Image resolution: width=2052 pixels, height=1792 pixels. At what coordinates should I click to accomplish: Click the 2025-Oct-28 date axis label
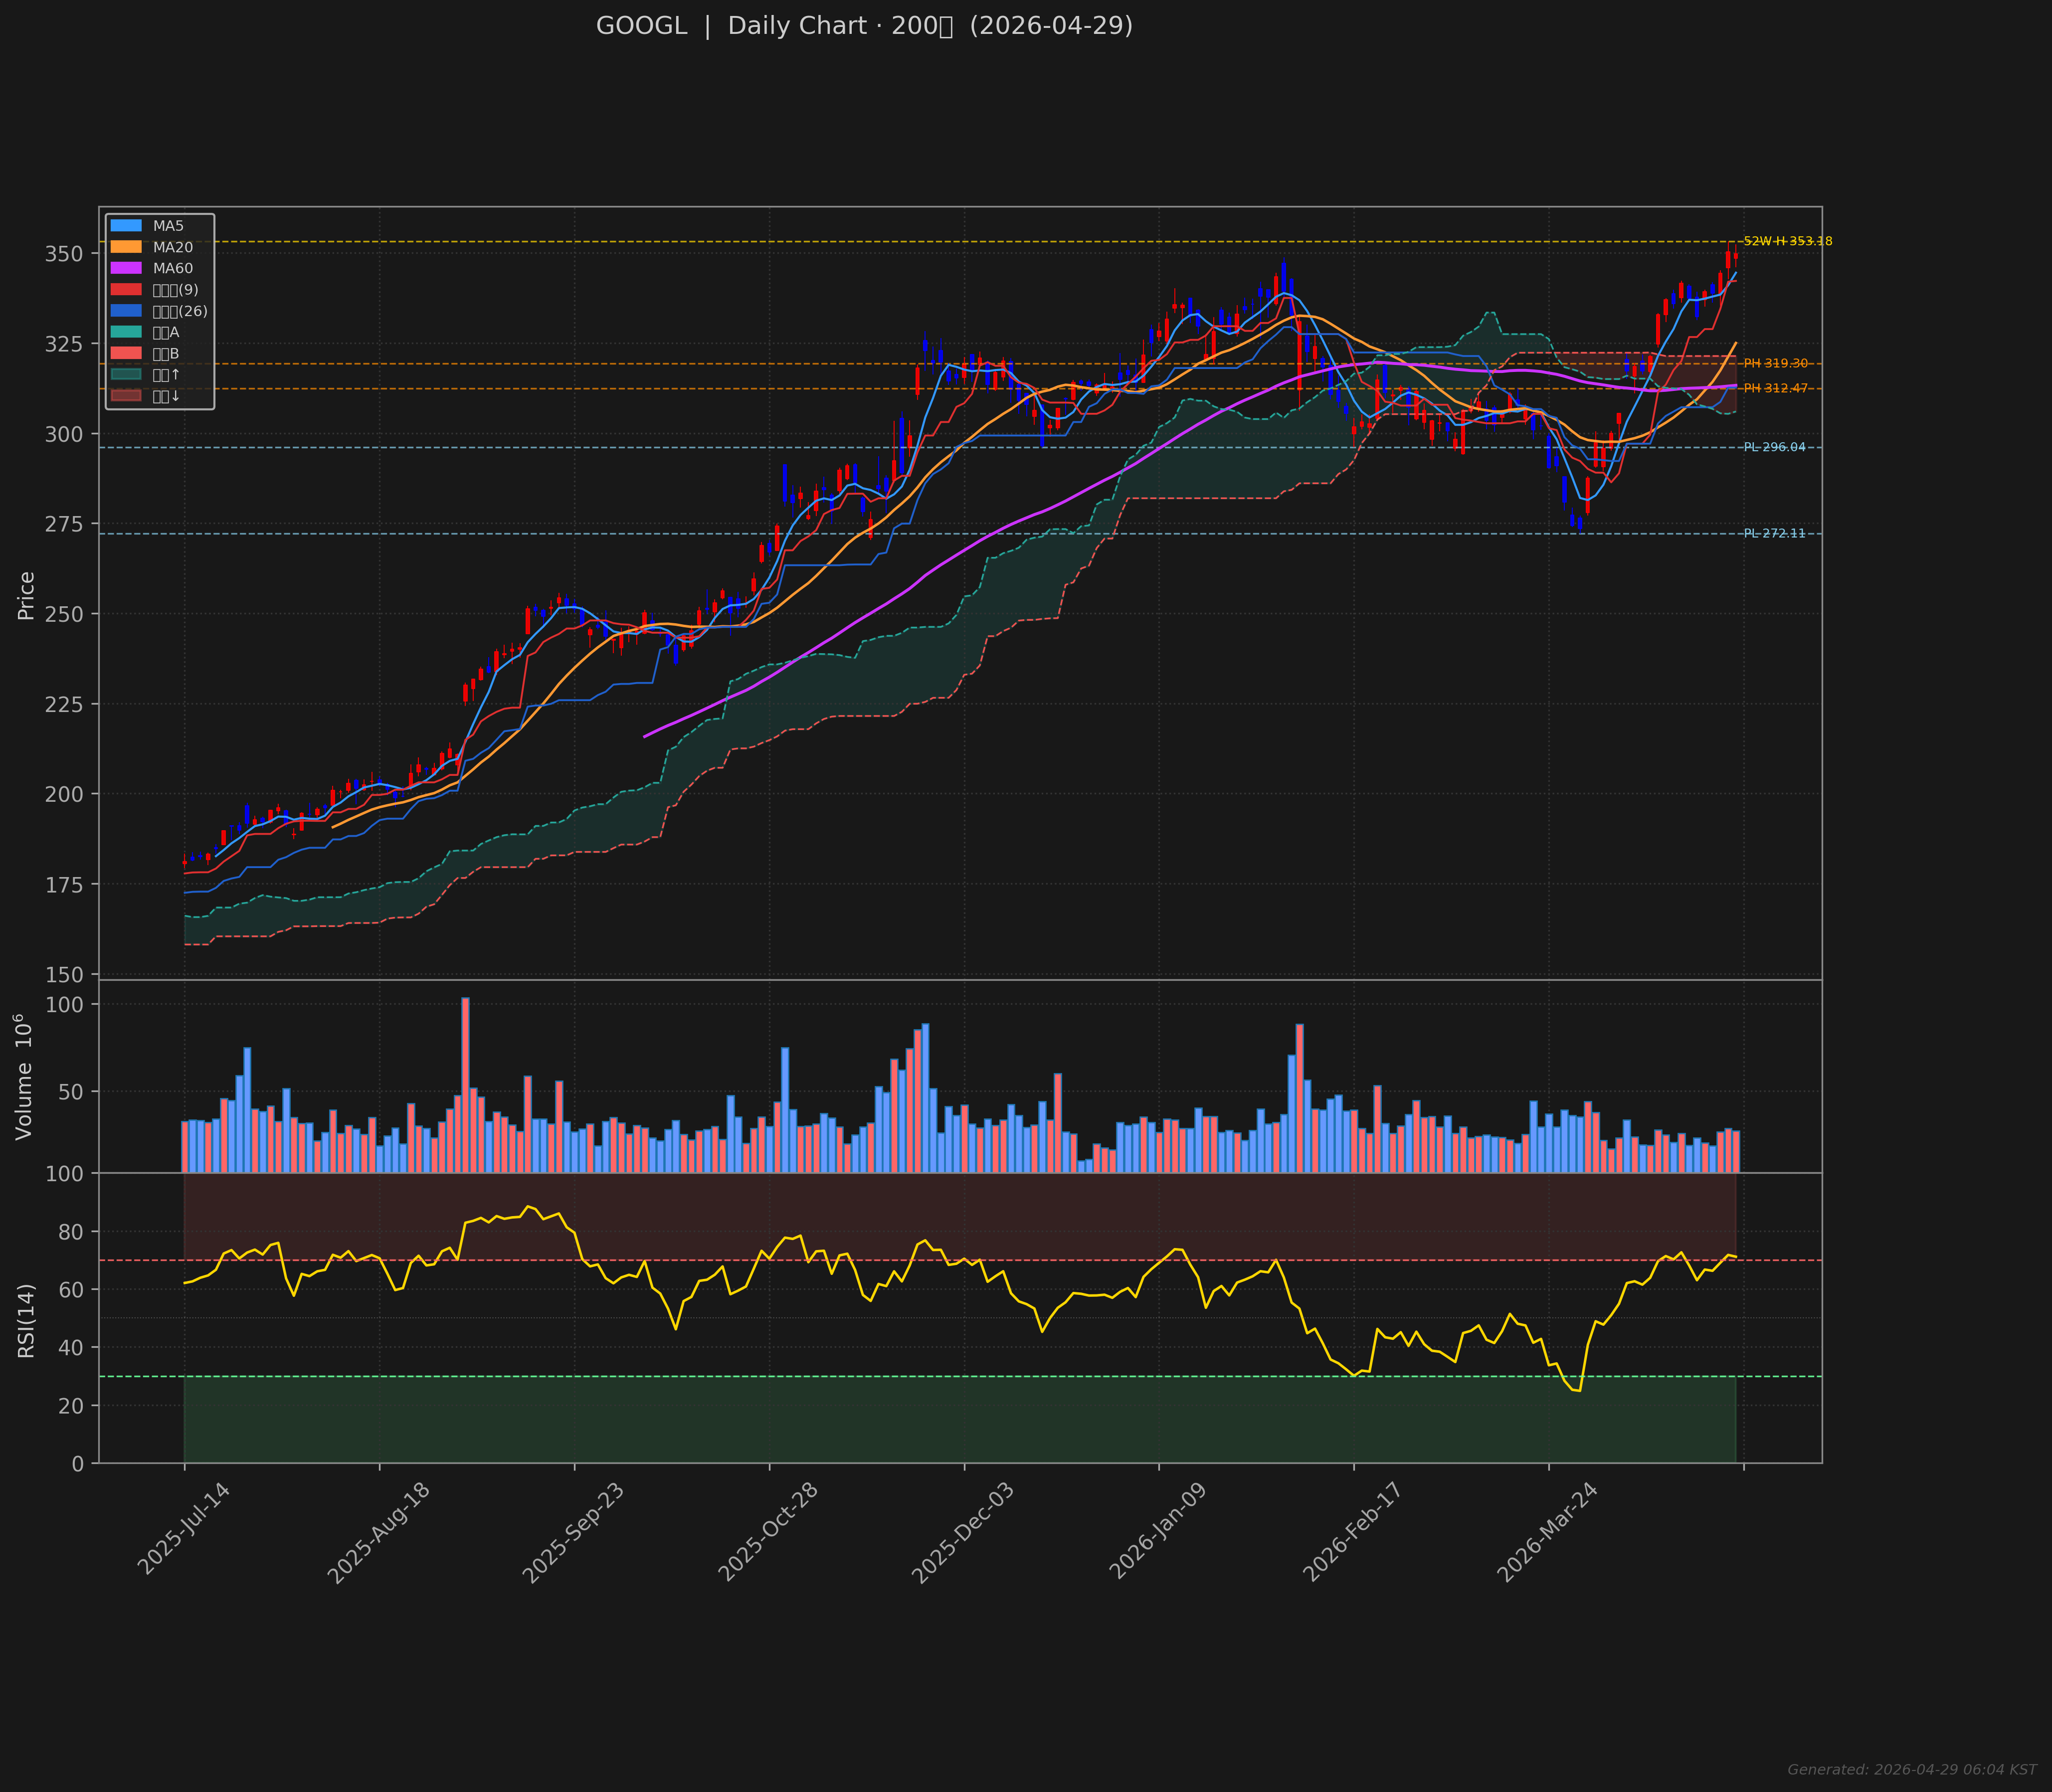click(768, 1532)
